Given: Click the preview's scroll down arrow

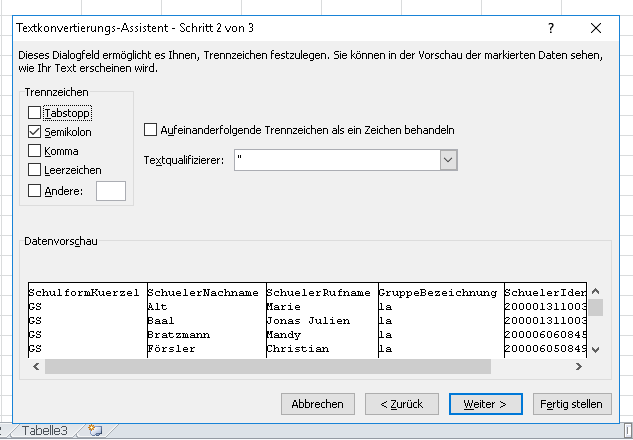Looking at the screenshot, I should click(595, 349).
